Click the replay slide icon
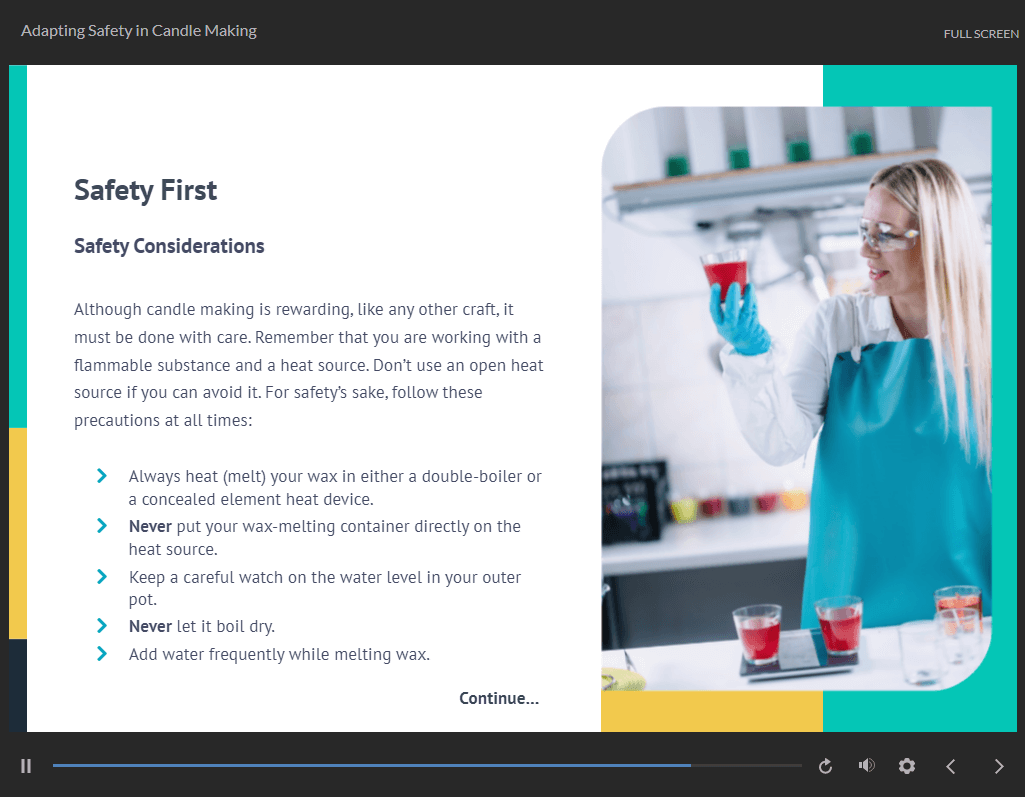Image resolution: width=1025 pixels, height=797 pixels. pyautogui.click(x=824, y=765)
